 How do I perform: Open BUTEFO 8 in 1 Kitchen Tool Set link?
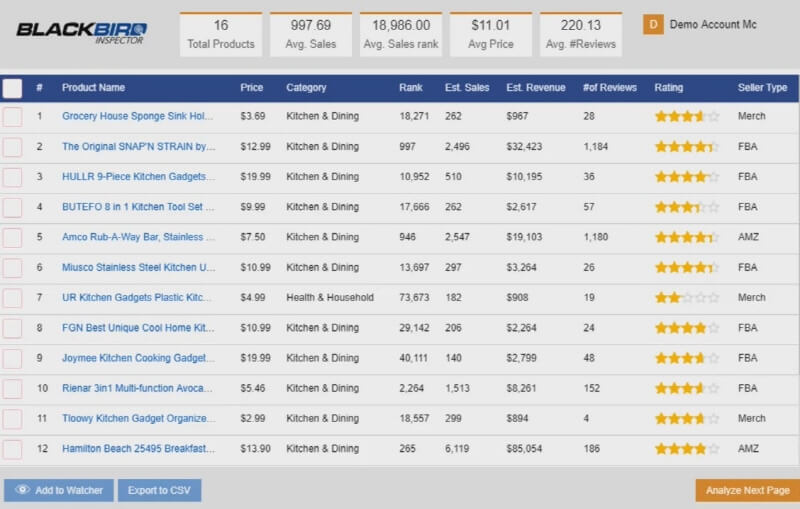pos(138,207)
